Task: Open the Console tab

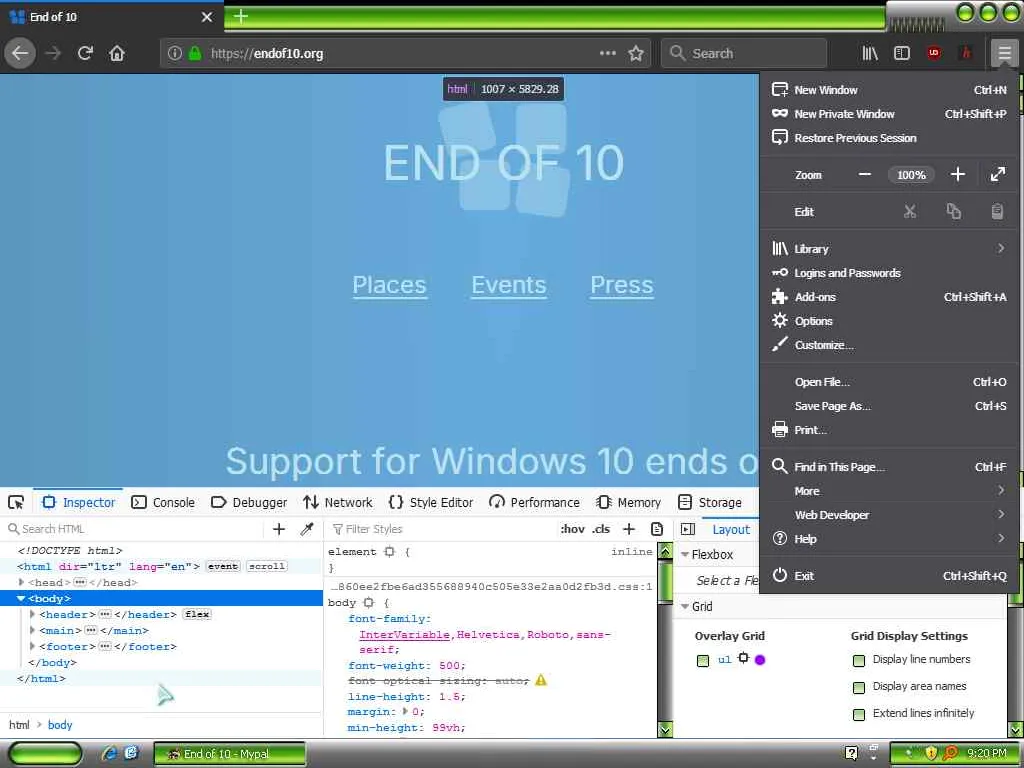Action: pos(163,502)
